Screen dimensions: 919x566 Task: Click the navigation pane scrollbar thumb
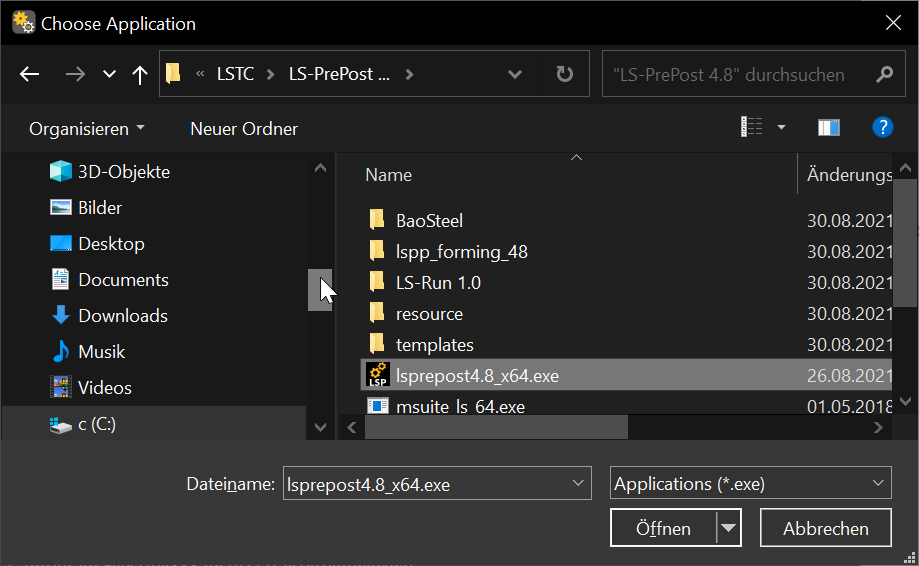(x=320, y=290)
